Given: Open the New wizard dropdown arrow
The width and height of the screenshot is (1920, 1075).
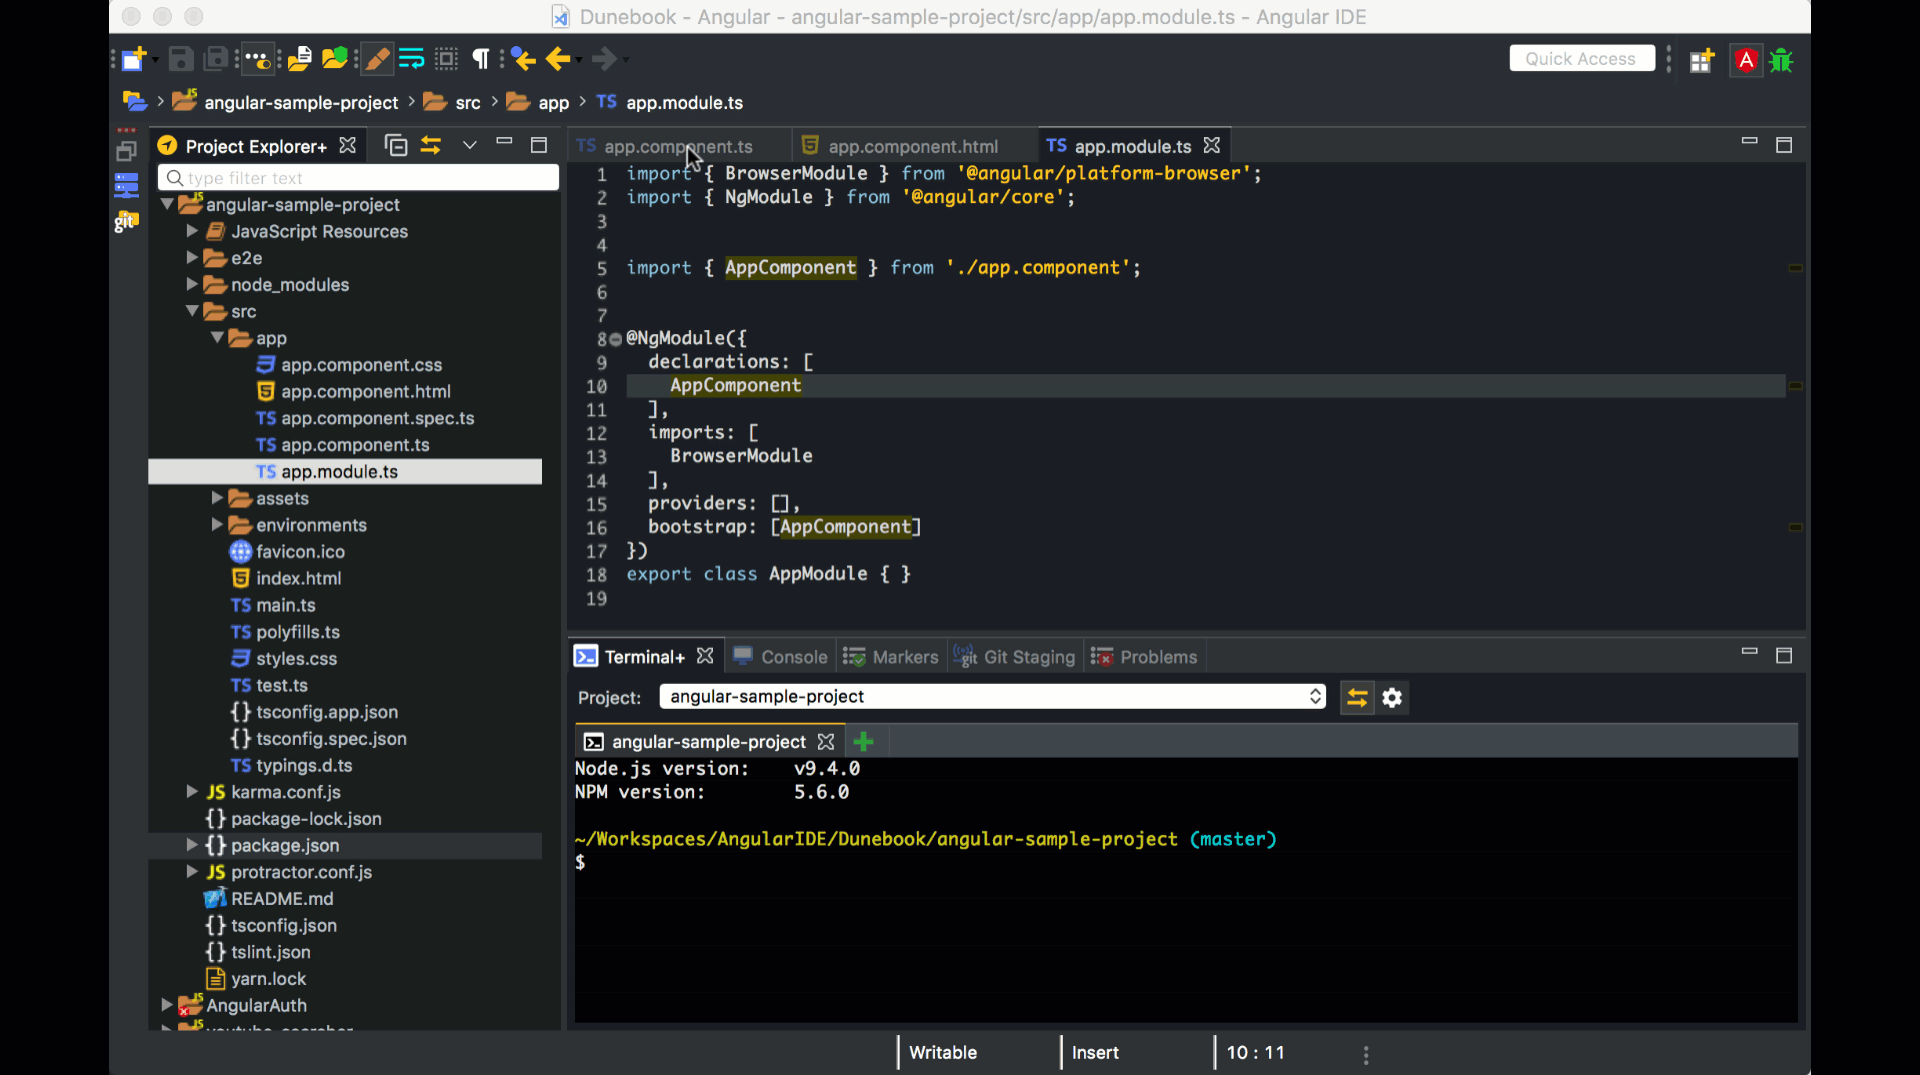Looking at the screenshot, I should click(x=155, y=60).
